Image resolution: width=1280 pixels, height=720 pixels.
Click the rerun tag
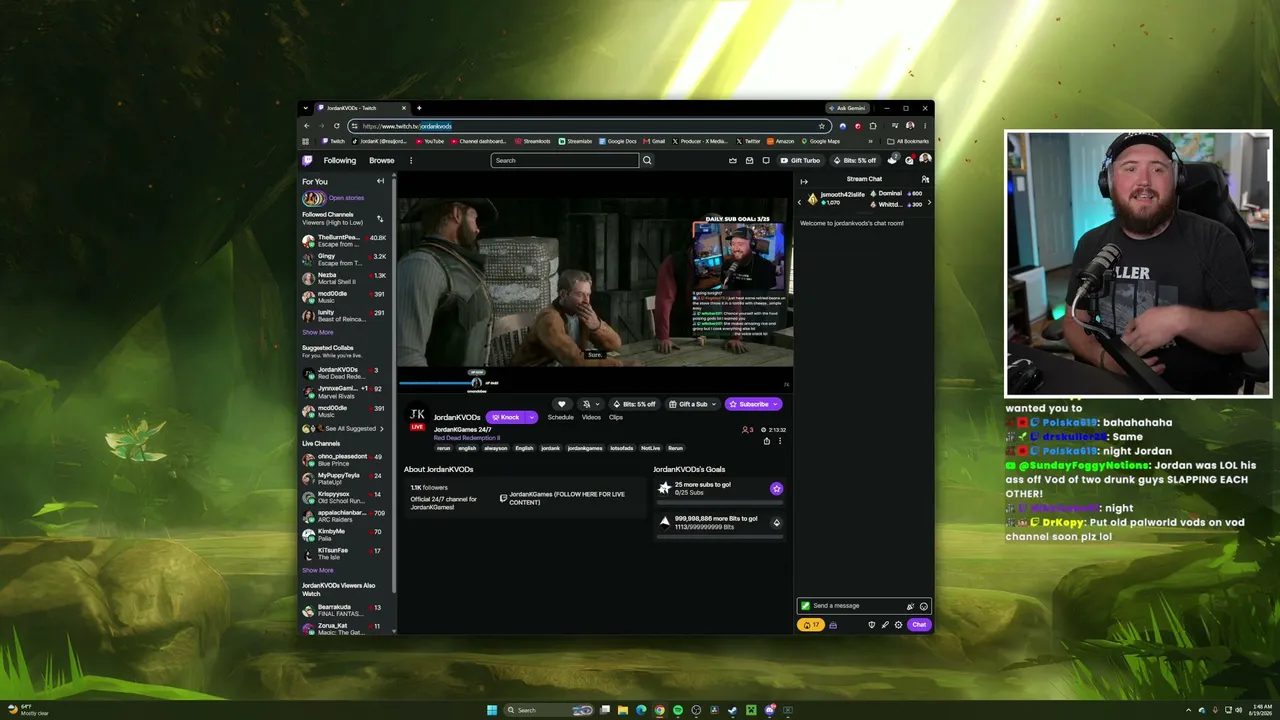[444, 448]
